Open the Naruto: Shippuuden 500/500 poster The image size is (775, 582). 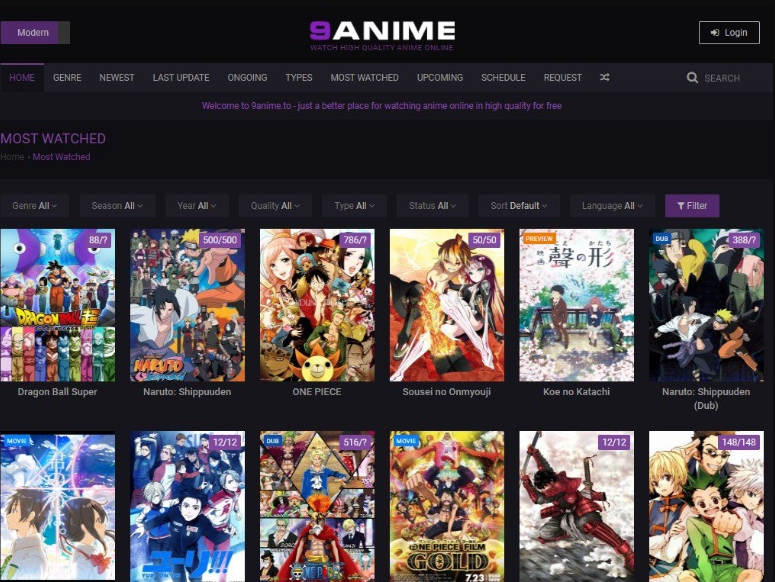click(187, 305)
